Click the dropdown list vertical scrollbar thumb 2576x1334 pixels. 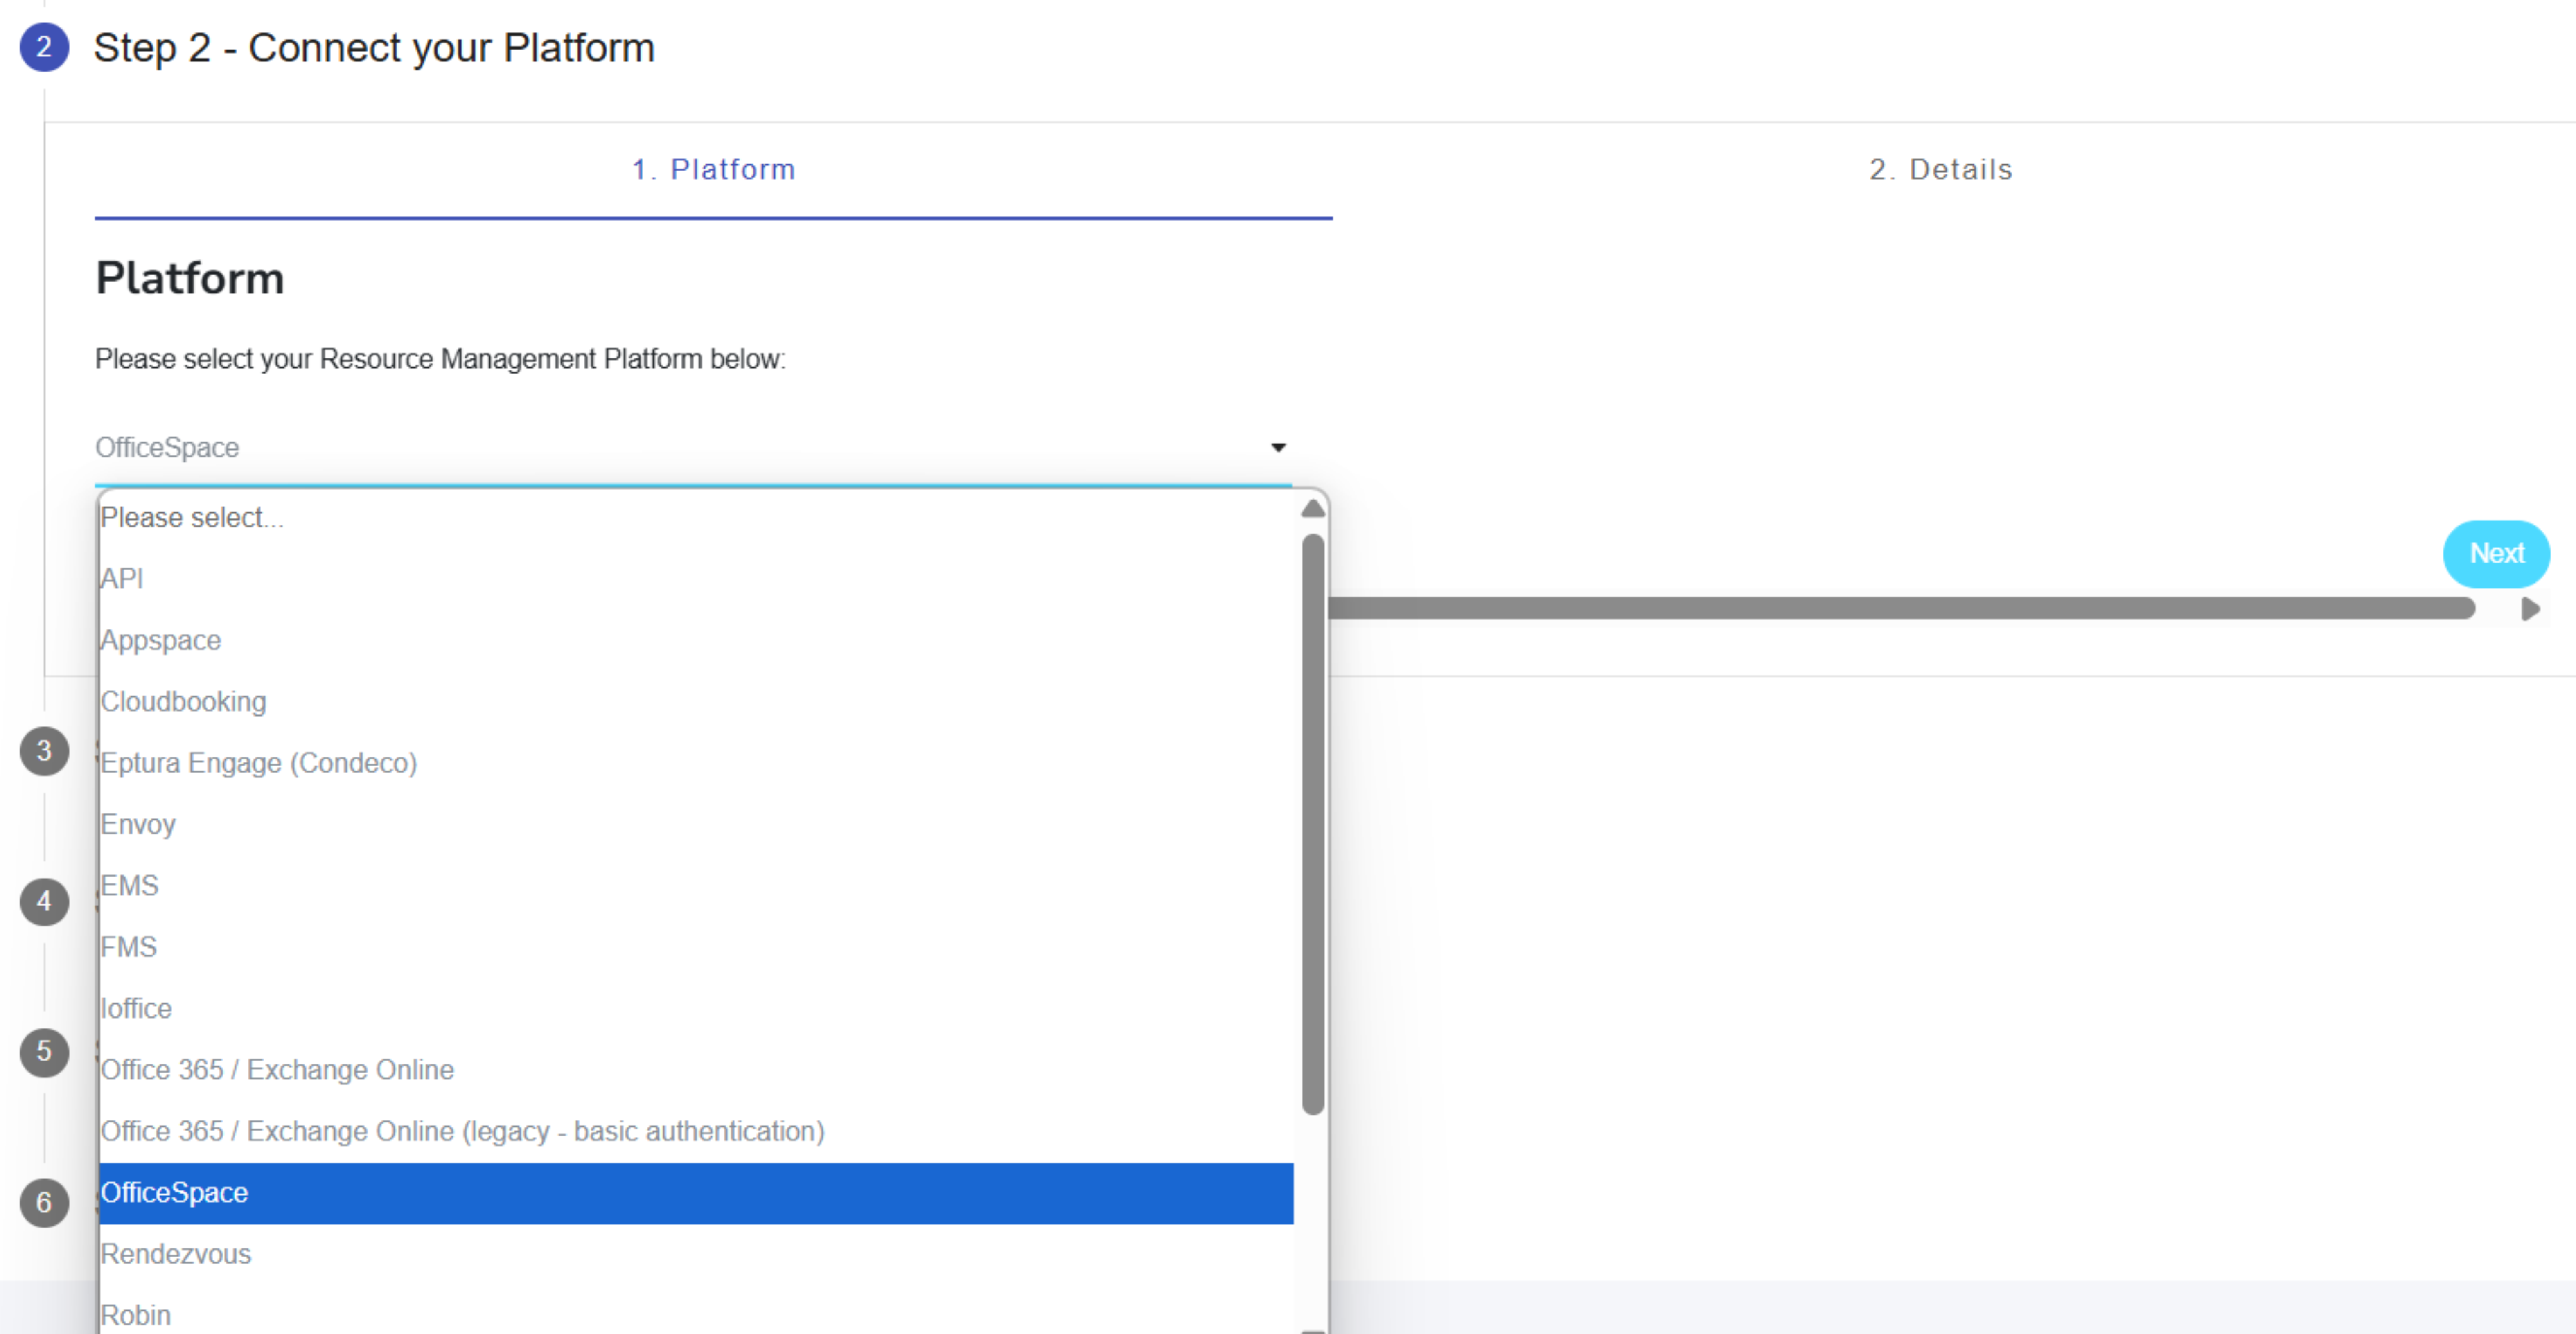(x=1313, y=824)
